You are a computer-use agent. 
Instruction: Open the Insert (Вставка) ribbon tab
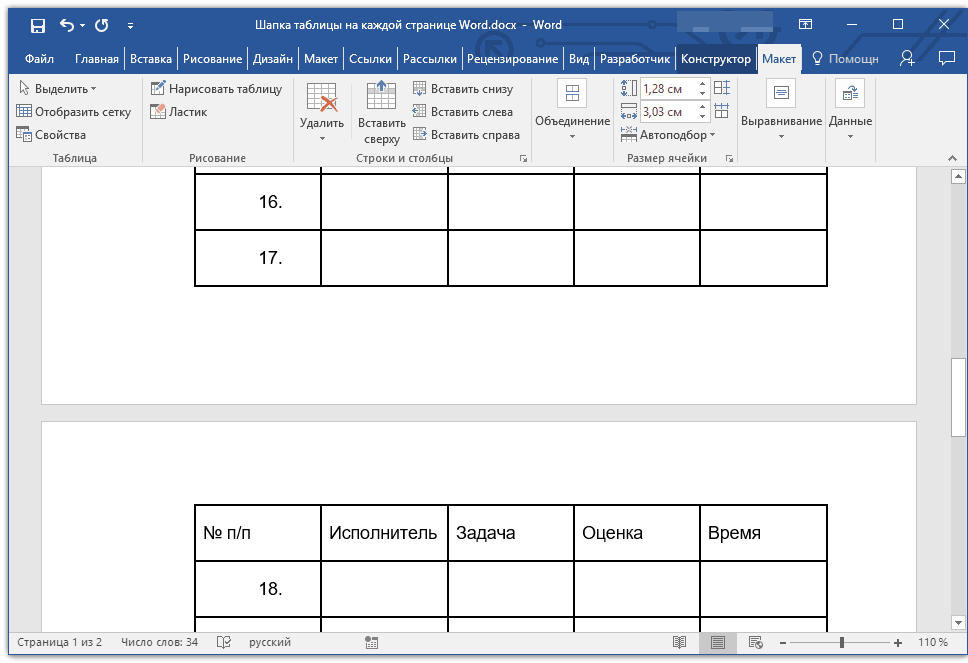click(151, 59)
